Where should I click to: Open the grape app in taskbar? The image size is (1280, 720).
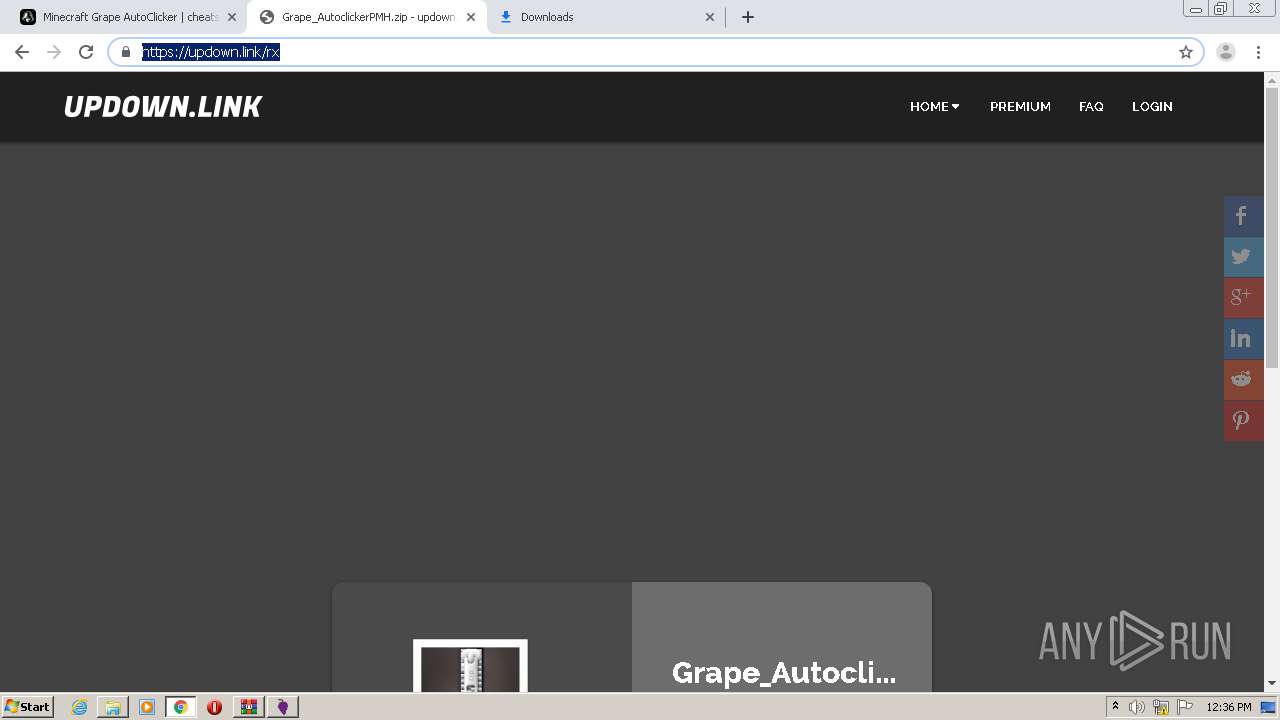point(283,707)
